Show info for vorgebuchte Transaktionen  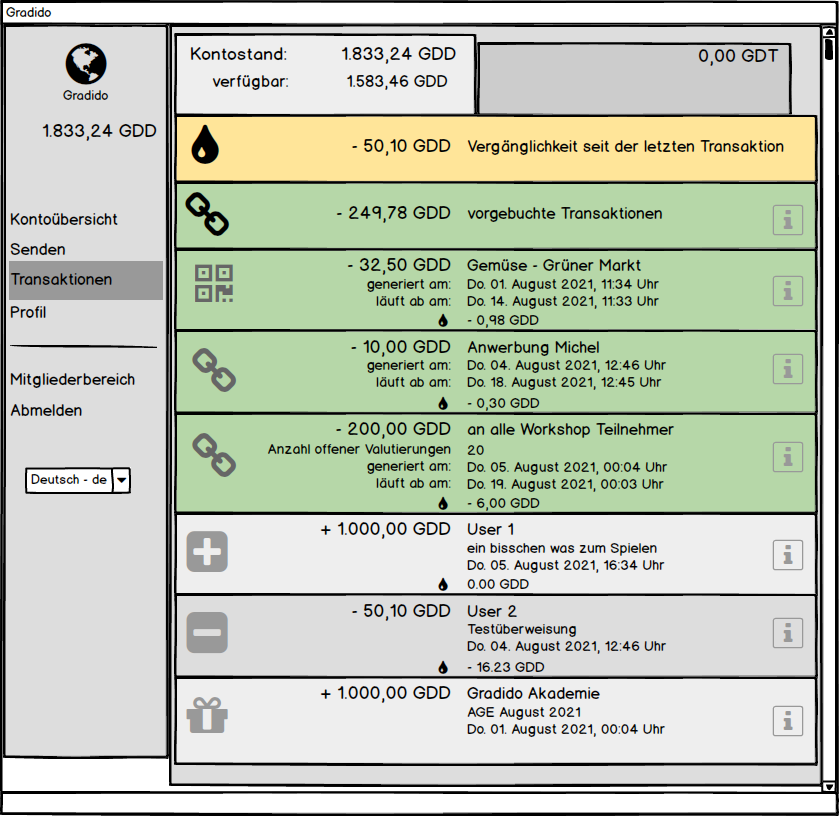pyautogui.click(x=788, y=220)
